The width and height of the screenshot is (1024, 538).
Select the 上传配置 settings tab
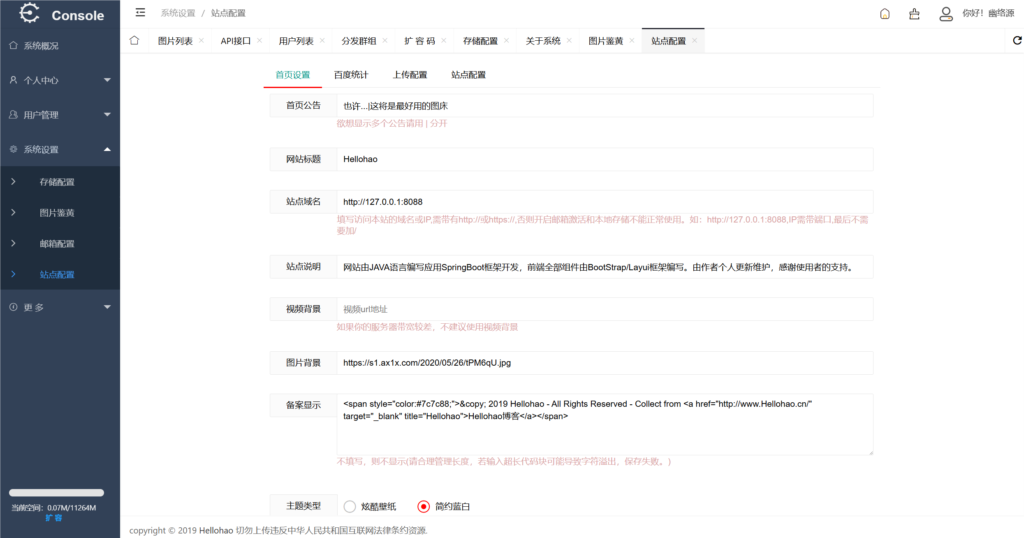(x=409, y=75)
